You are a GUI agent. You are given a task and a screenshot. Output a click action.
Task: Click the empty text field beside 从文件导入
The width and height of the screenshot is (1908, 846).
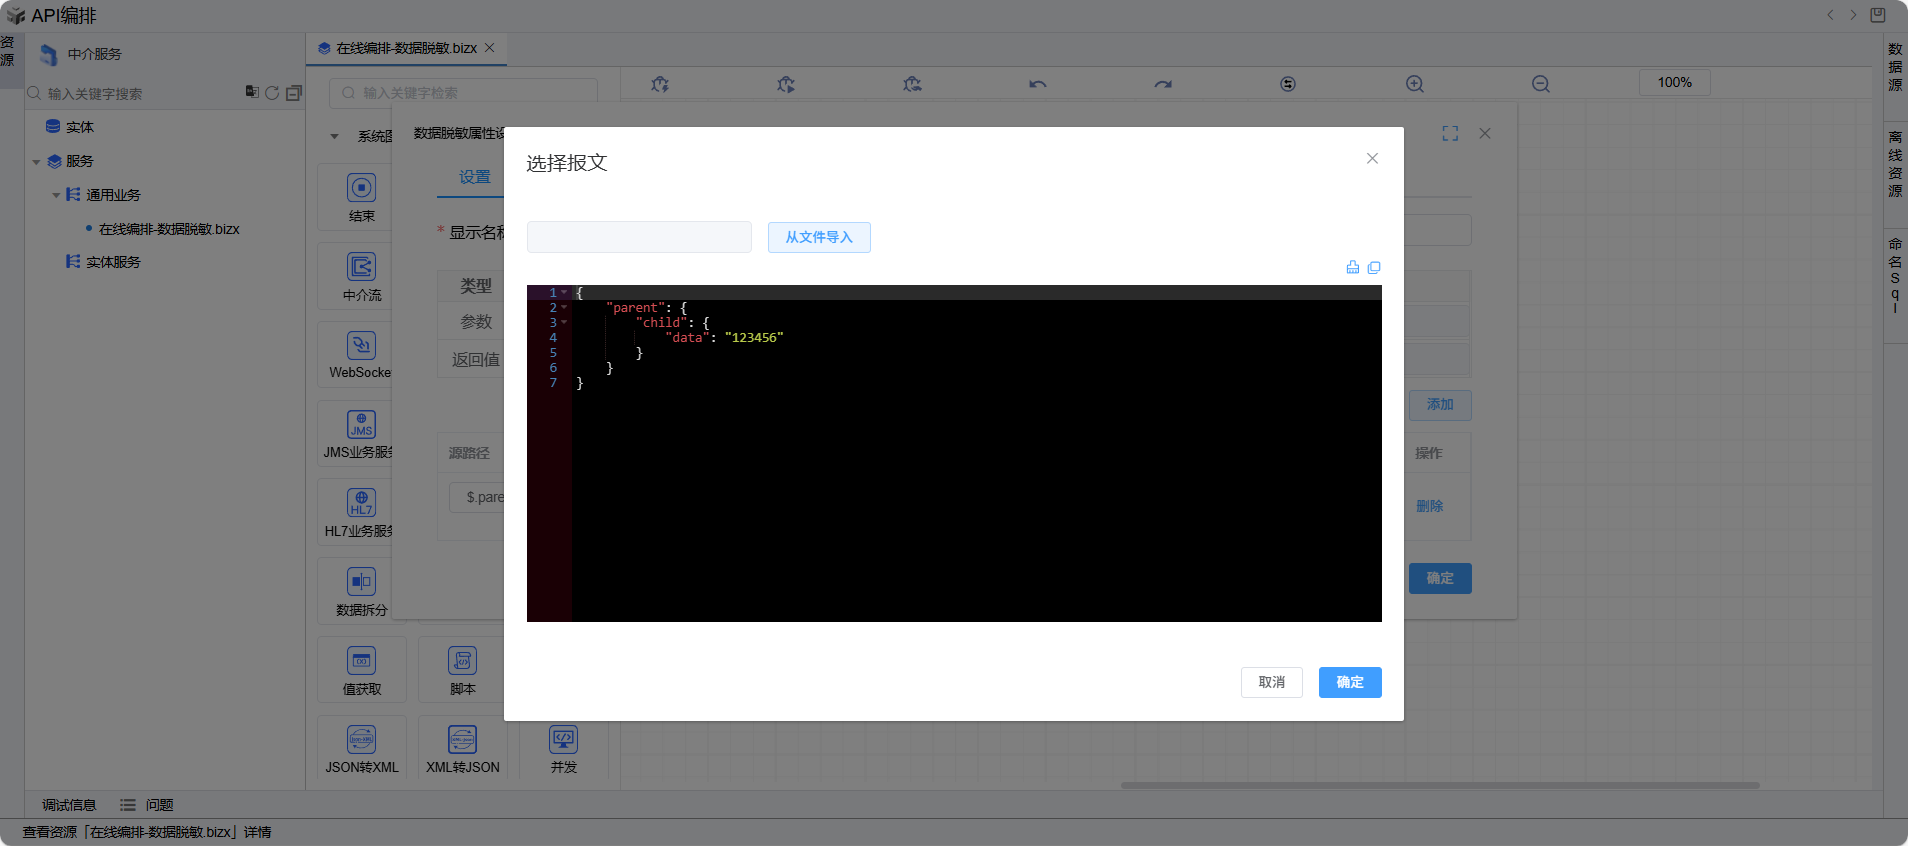coord(639,237)
